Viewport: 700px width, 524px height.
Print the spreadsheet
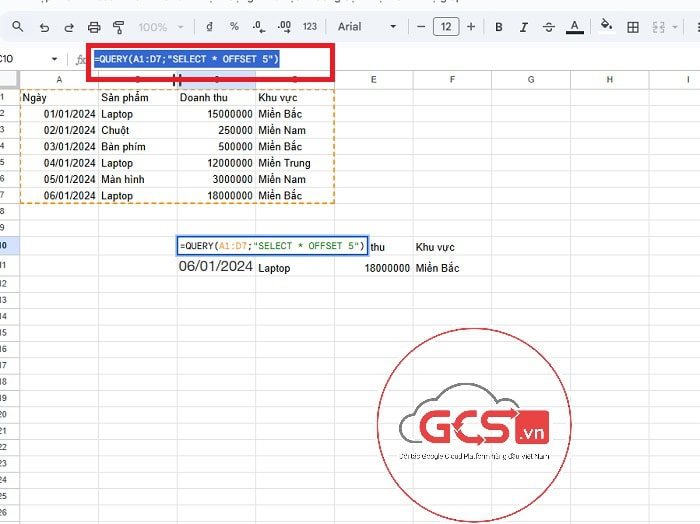94,27
